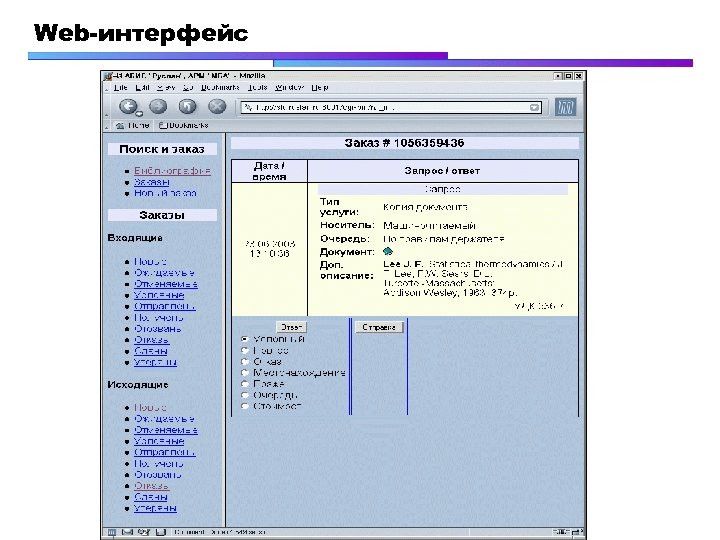Select the Стоимость radio option
Viewport: 720px width, 540px height.
point(245,406)
